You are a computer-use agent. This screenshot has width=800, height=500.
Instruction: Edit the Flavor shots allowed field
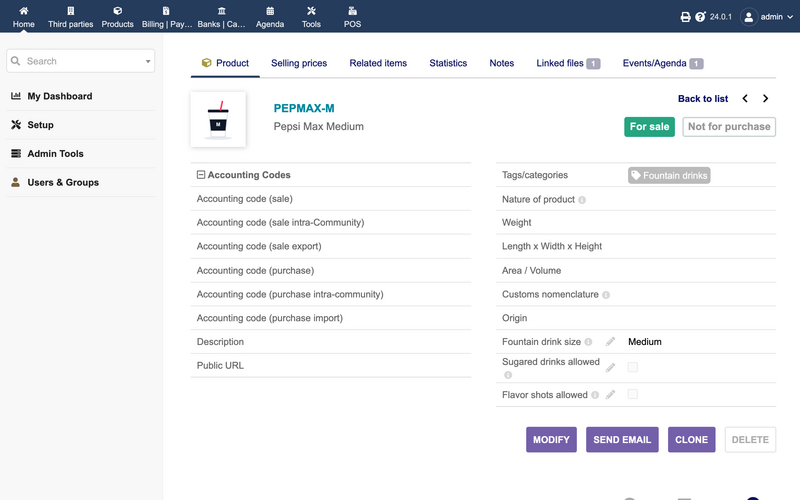pos(610,394)
